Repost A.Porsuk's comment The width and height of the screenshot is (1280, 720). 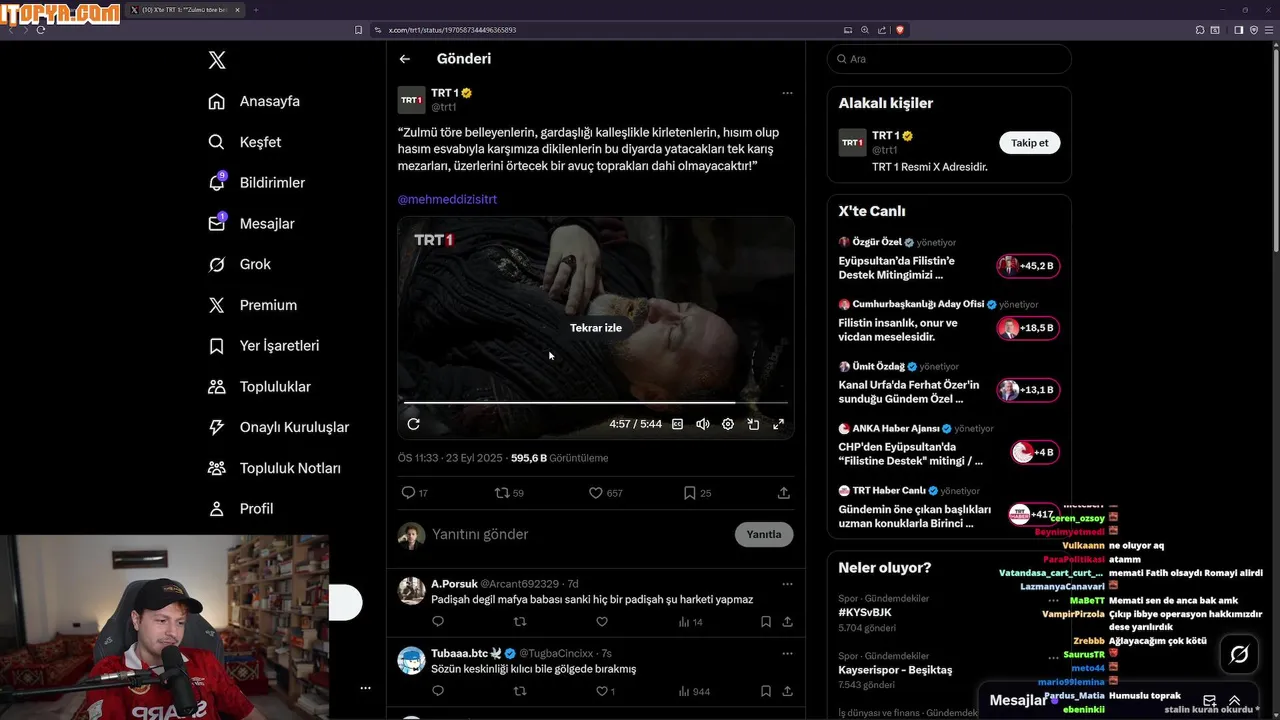pyautogui.click(x=520, y=622)
